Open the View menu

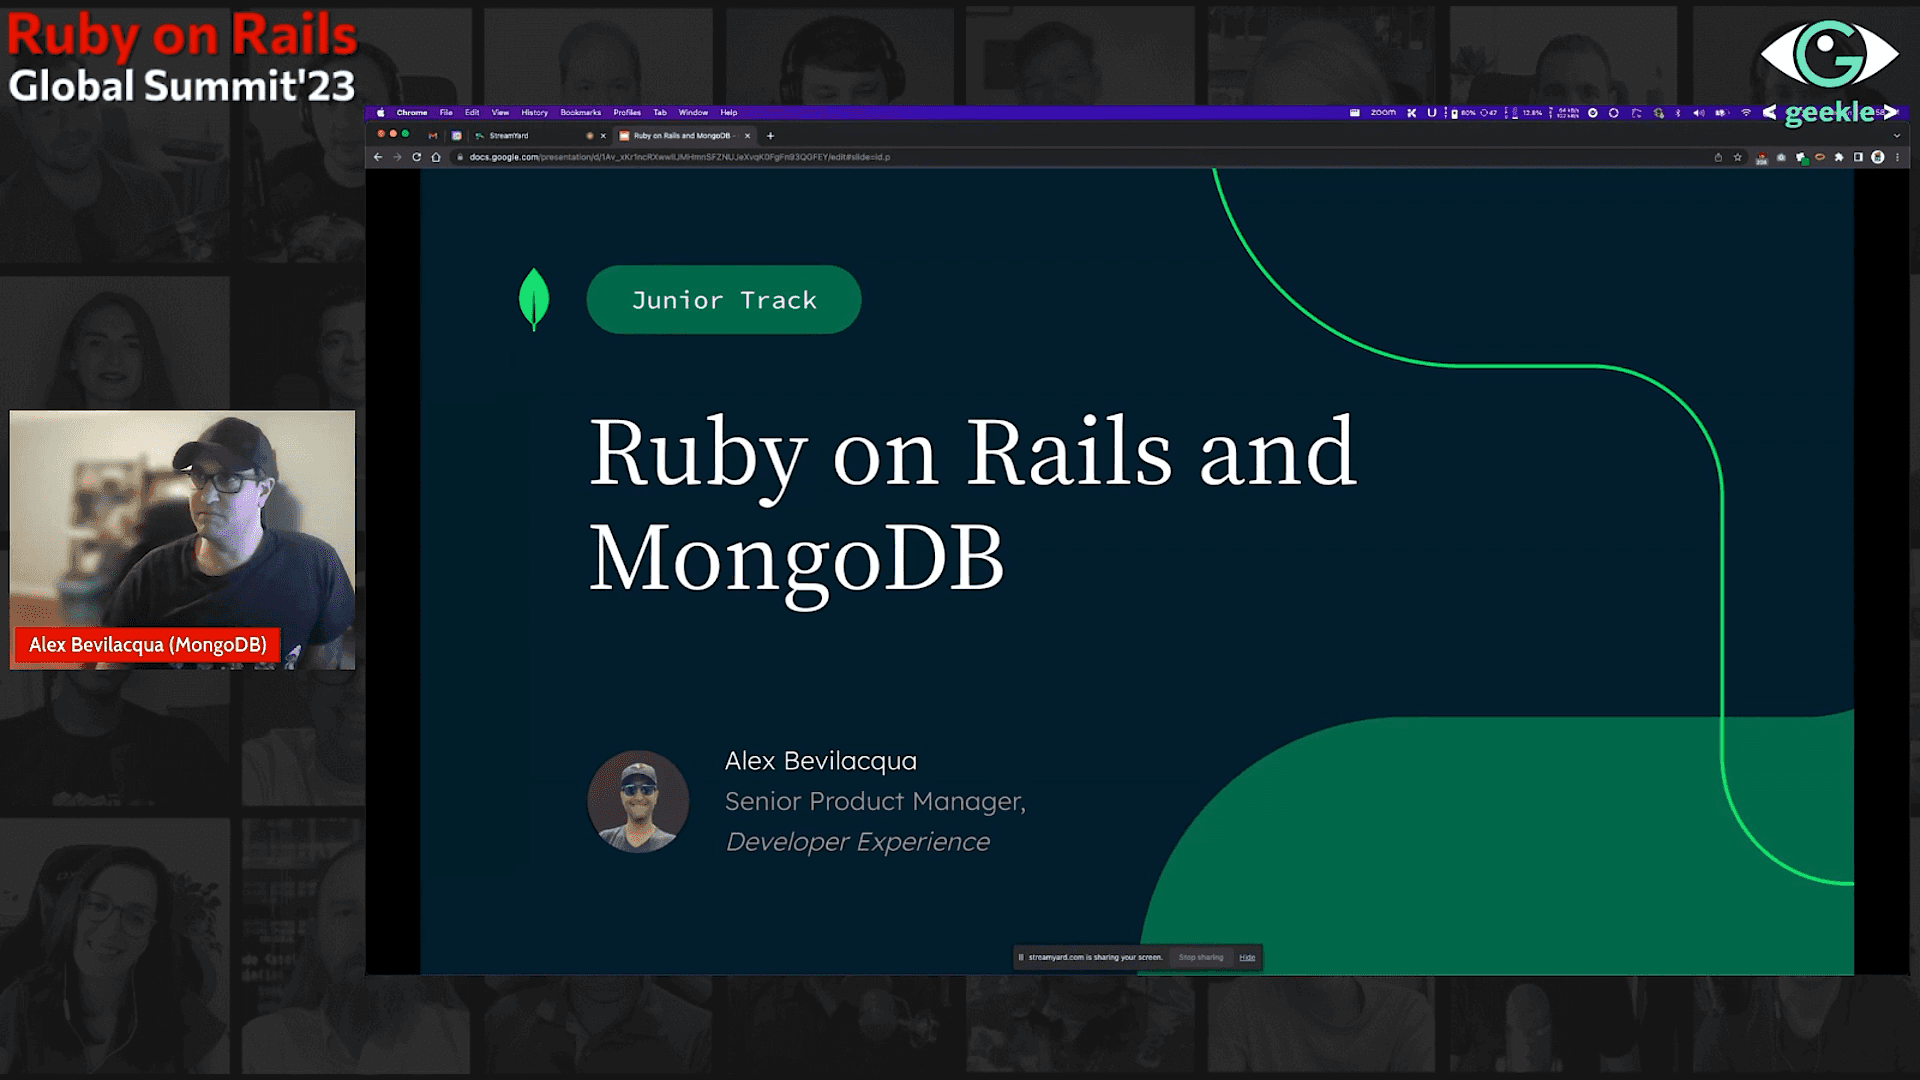click(500, 113)
